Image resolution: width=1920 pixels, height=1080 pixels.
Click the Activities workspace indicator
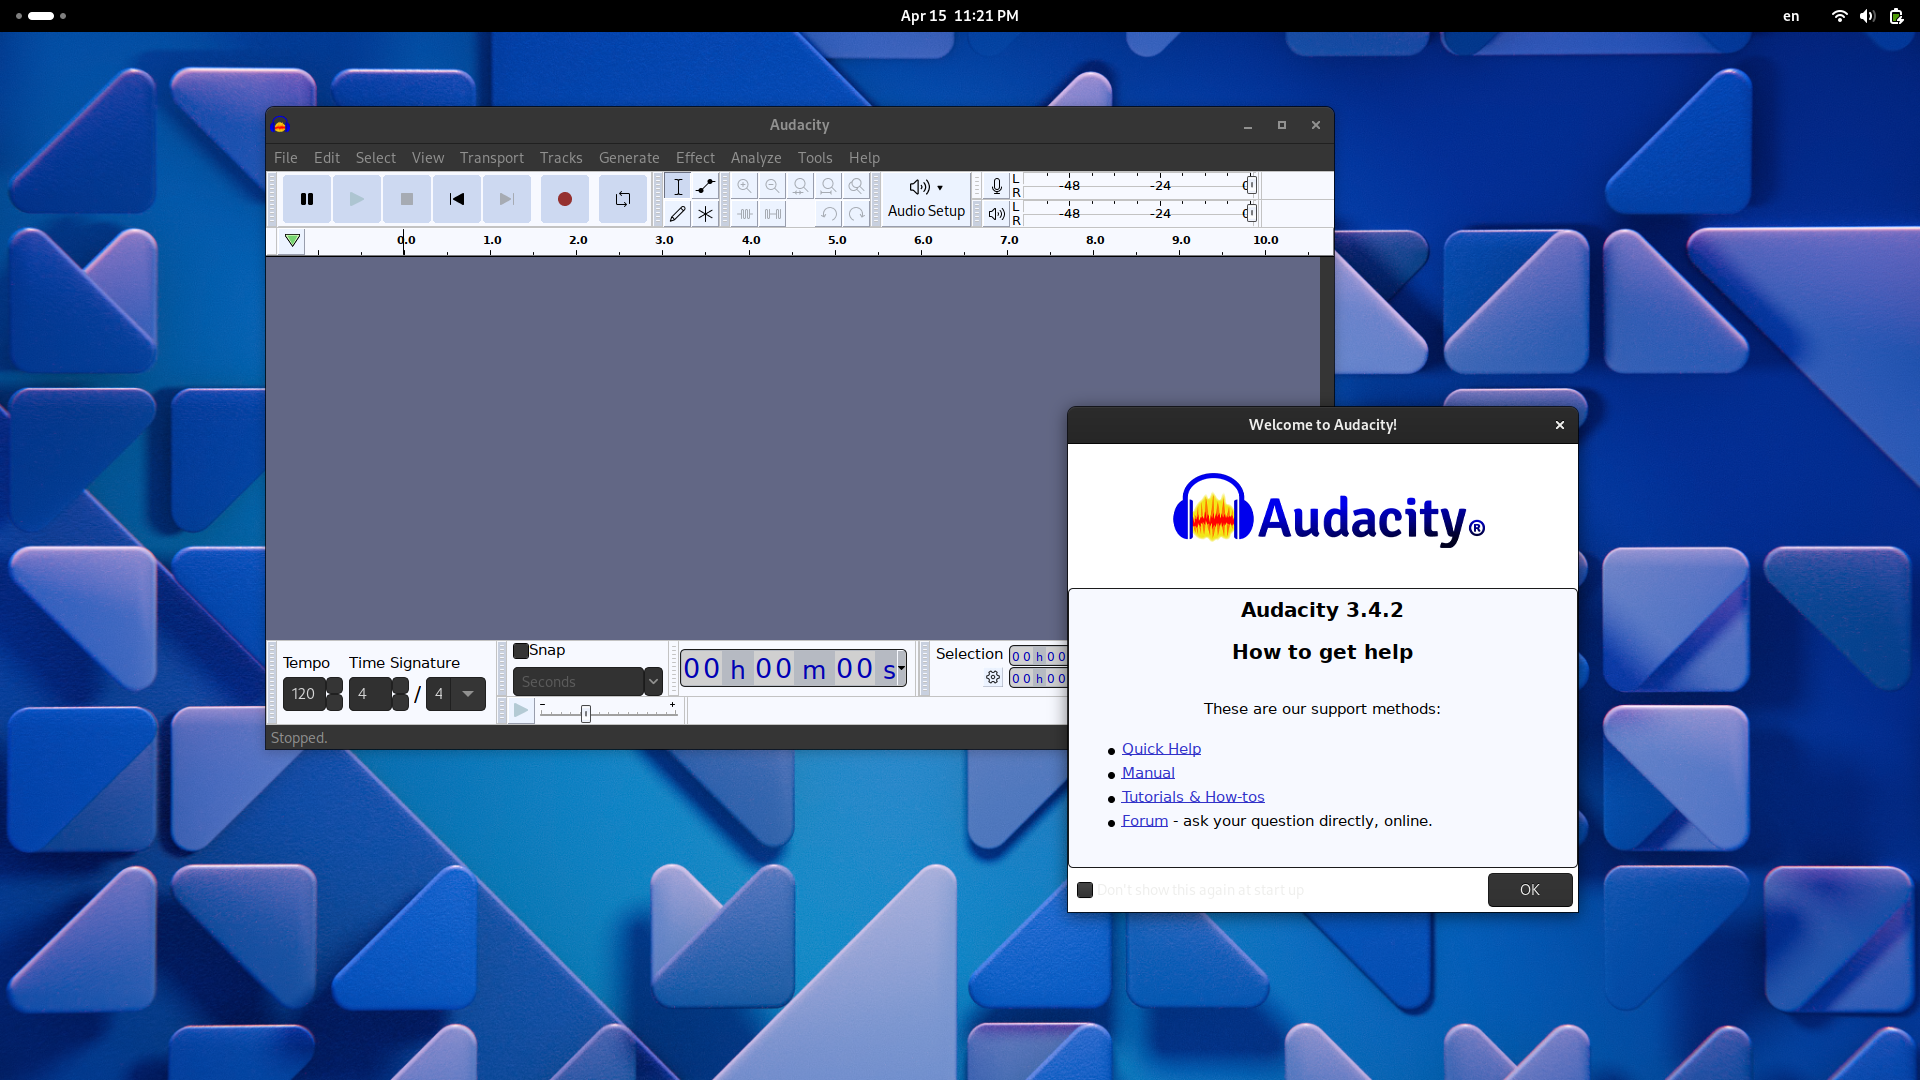(x=41, y=16)
